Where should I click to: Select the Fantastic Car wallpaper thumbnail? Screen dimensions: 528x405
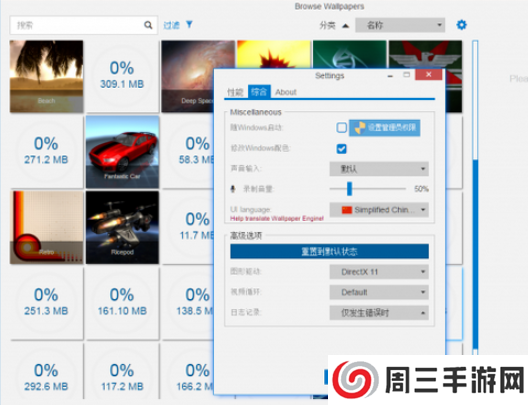pyautogui.click(x=122, y=152)
